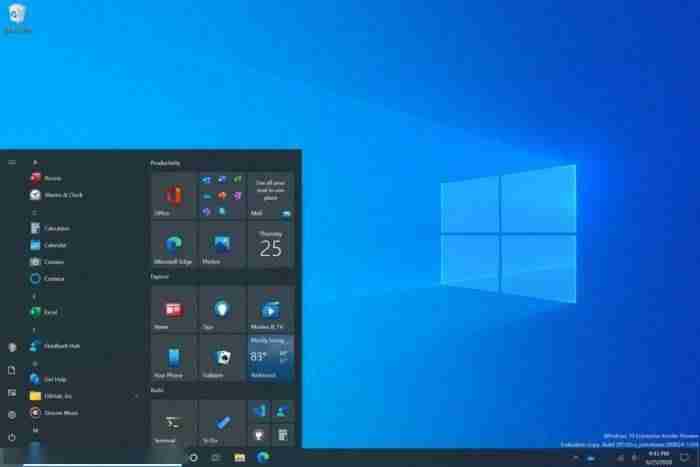Open the Office tile in Productivity group
Viewport: 700px width, 467px height.
[x=173, y=196]
